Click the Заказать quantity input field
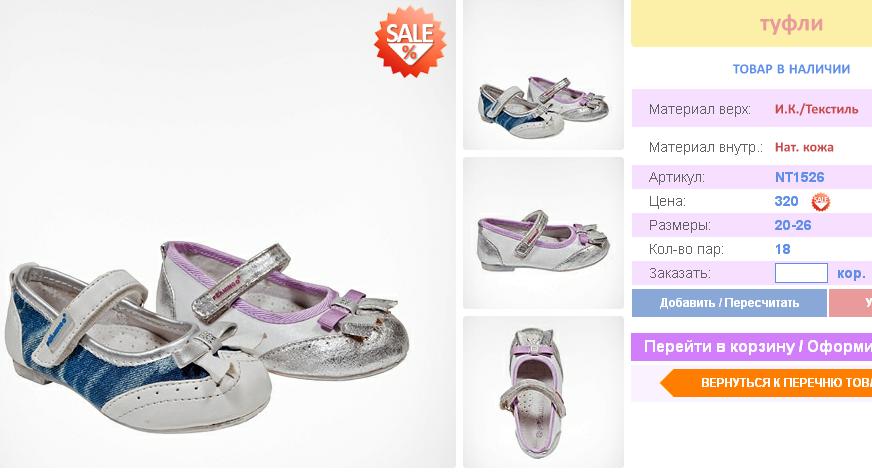The height and width of the screenshot is (474, 872). 801,273
